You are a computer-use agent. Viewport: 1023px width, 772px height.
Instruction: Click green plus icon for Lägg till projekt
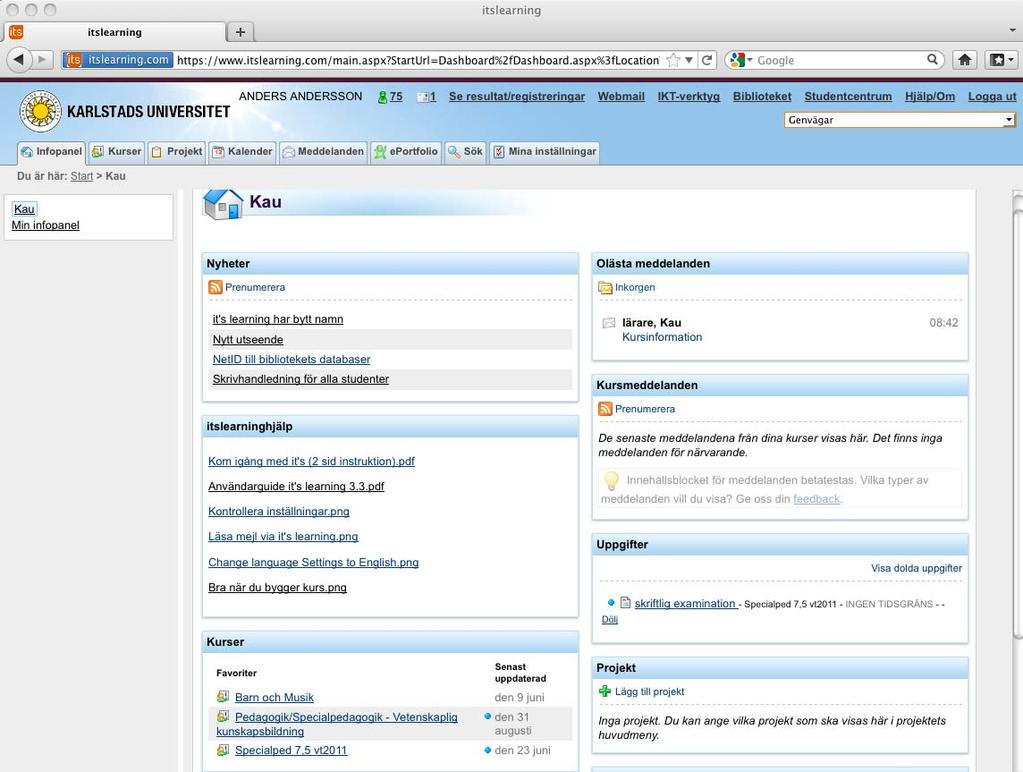point(605,691)
